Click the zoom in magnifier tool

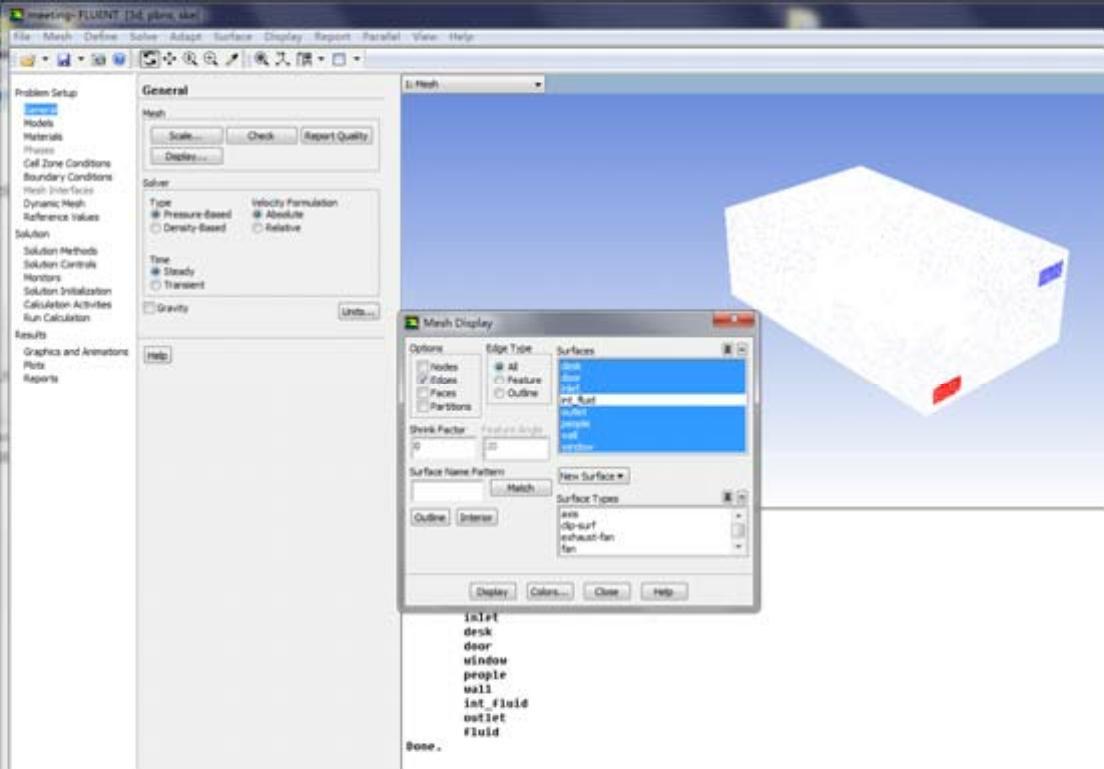[x=190, y=60]
